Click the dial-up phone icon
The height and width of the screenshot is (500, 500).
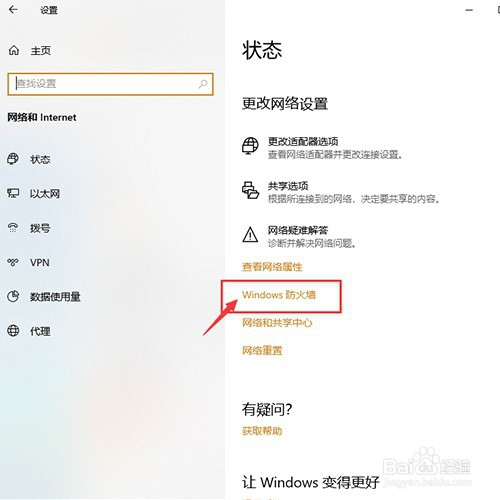point(13,228)
